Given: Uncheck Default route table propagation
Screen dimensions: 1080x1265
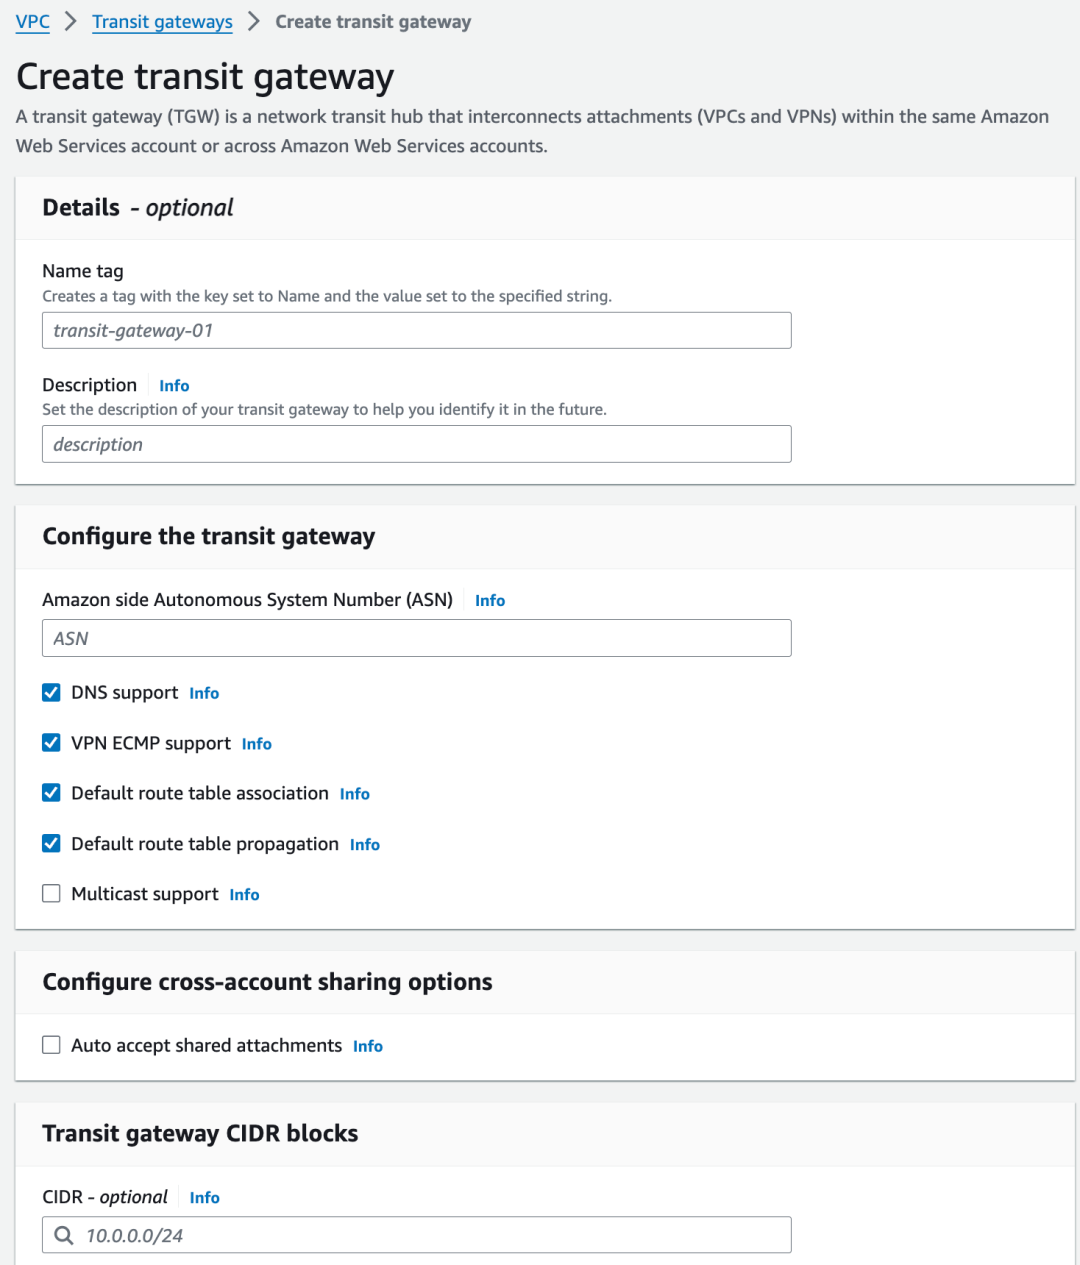Looking at the screenshot, I should click(x=51, y=843).
